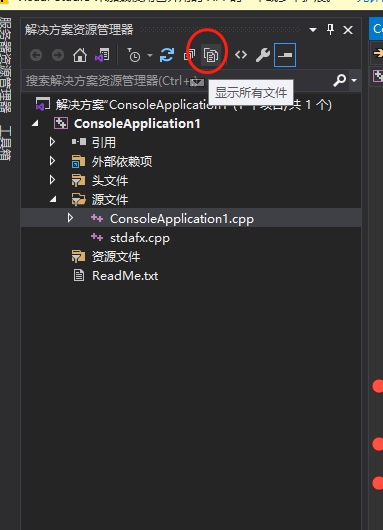Select the 引用 tree item
383x530 pixels.
point(104,142)
